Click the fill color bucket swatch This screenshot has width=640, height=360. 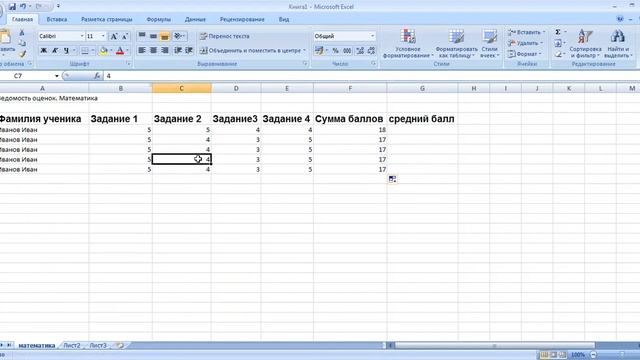point(103,51)
